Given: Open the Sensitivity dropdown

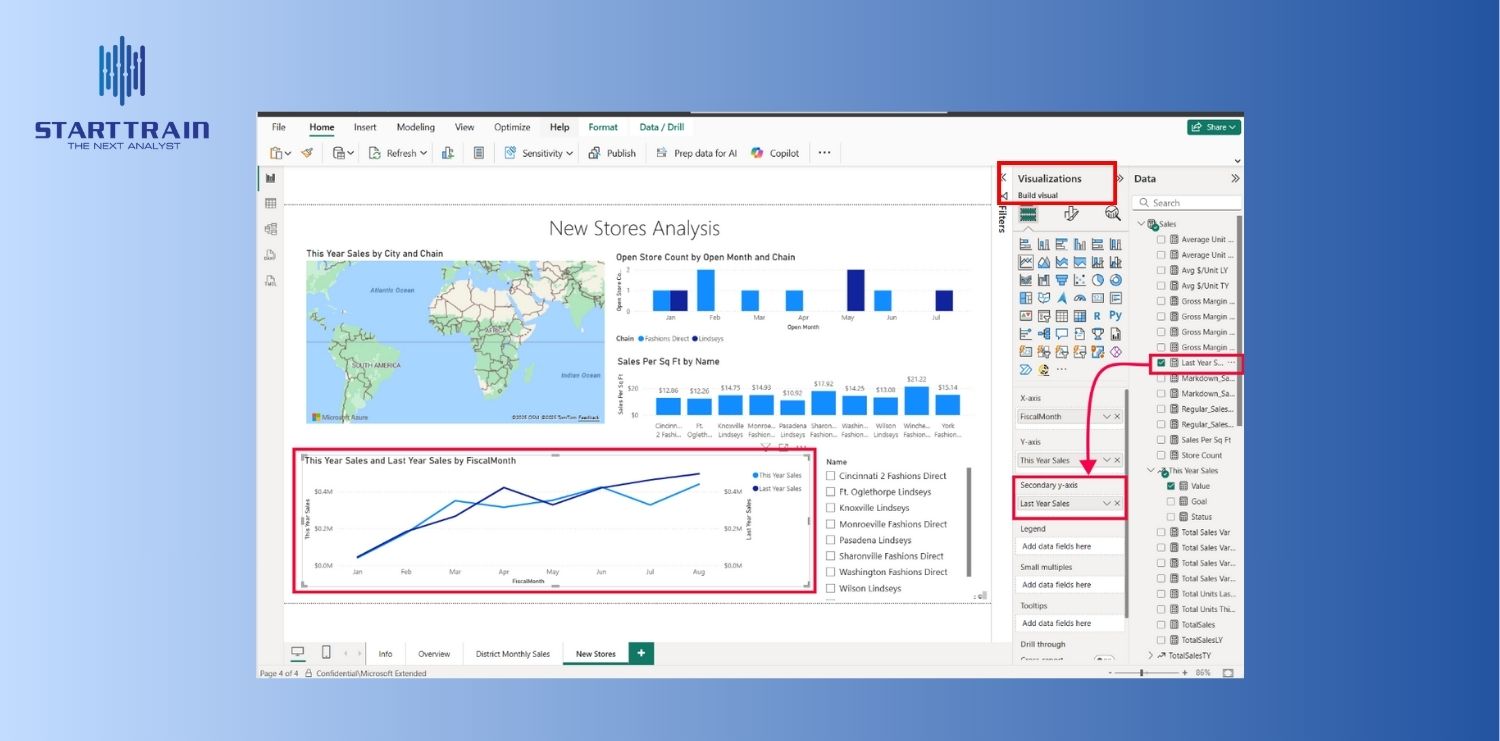Looking at the screenshot, I should pyautogui.click(x=540, y=153).
